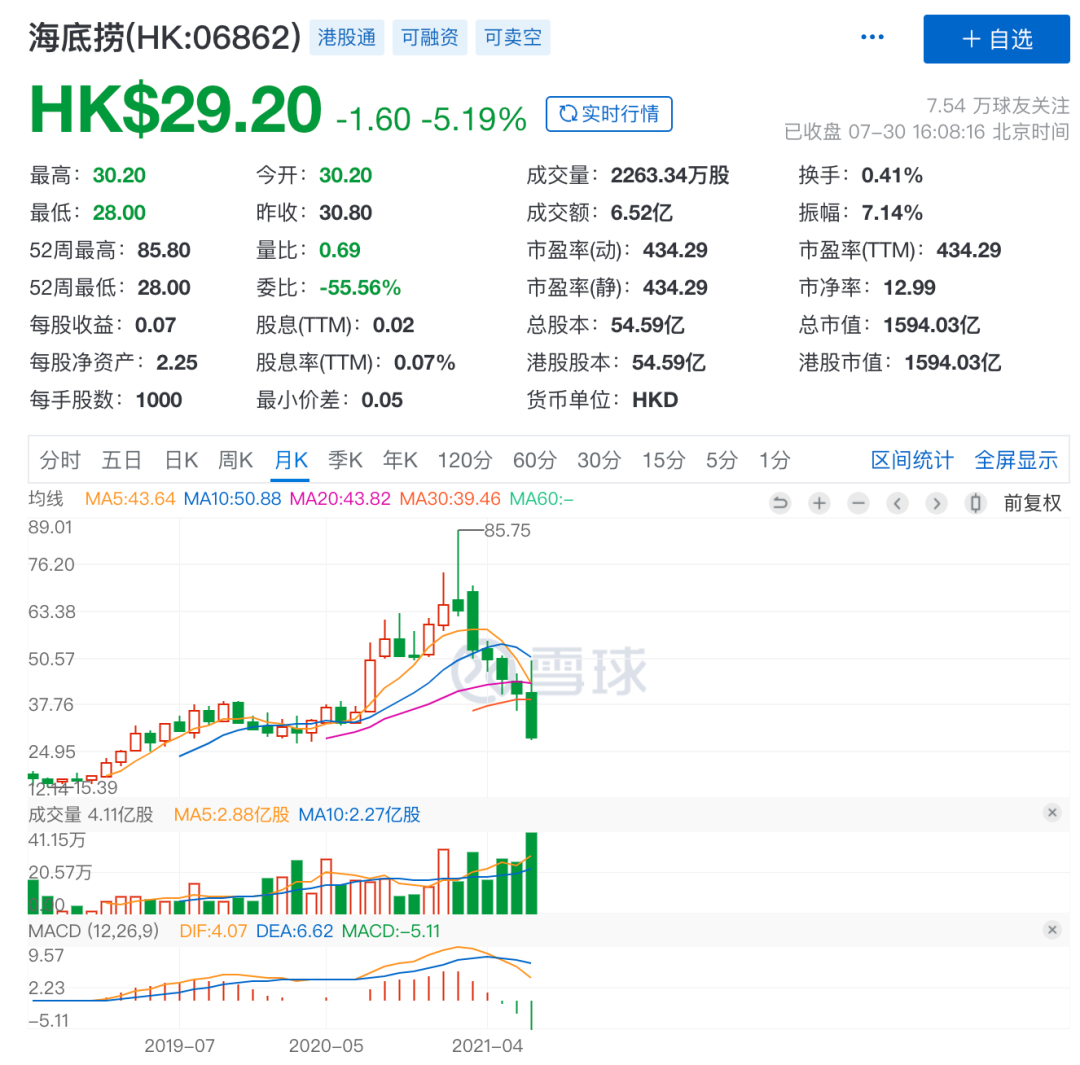Viewport: 1080px width, 1065px height.
Task: Open 区间统计 range statistics
Action: point(912,459)
